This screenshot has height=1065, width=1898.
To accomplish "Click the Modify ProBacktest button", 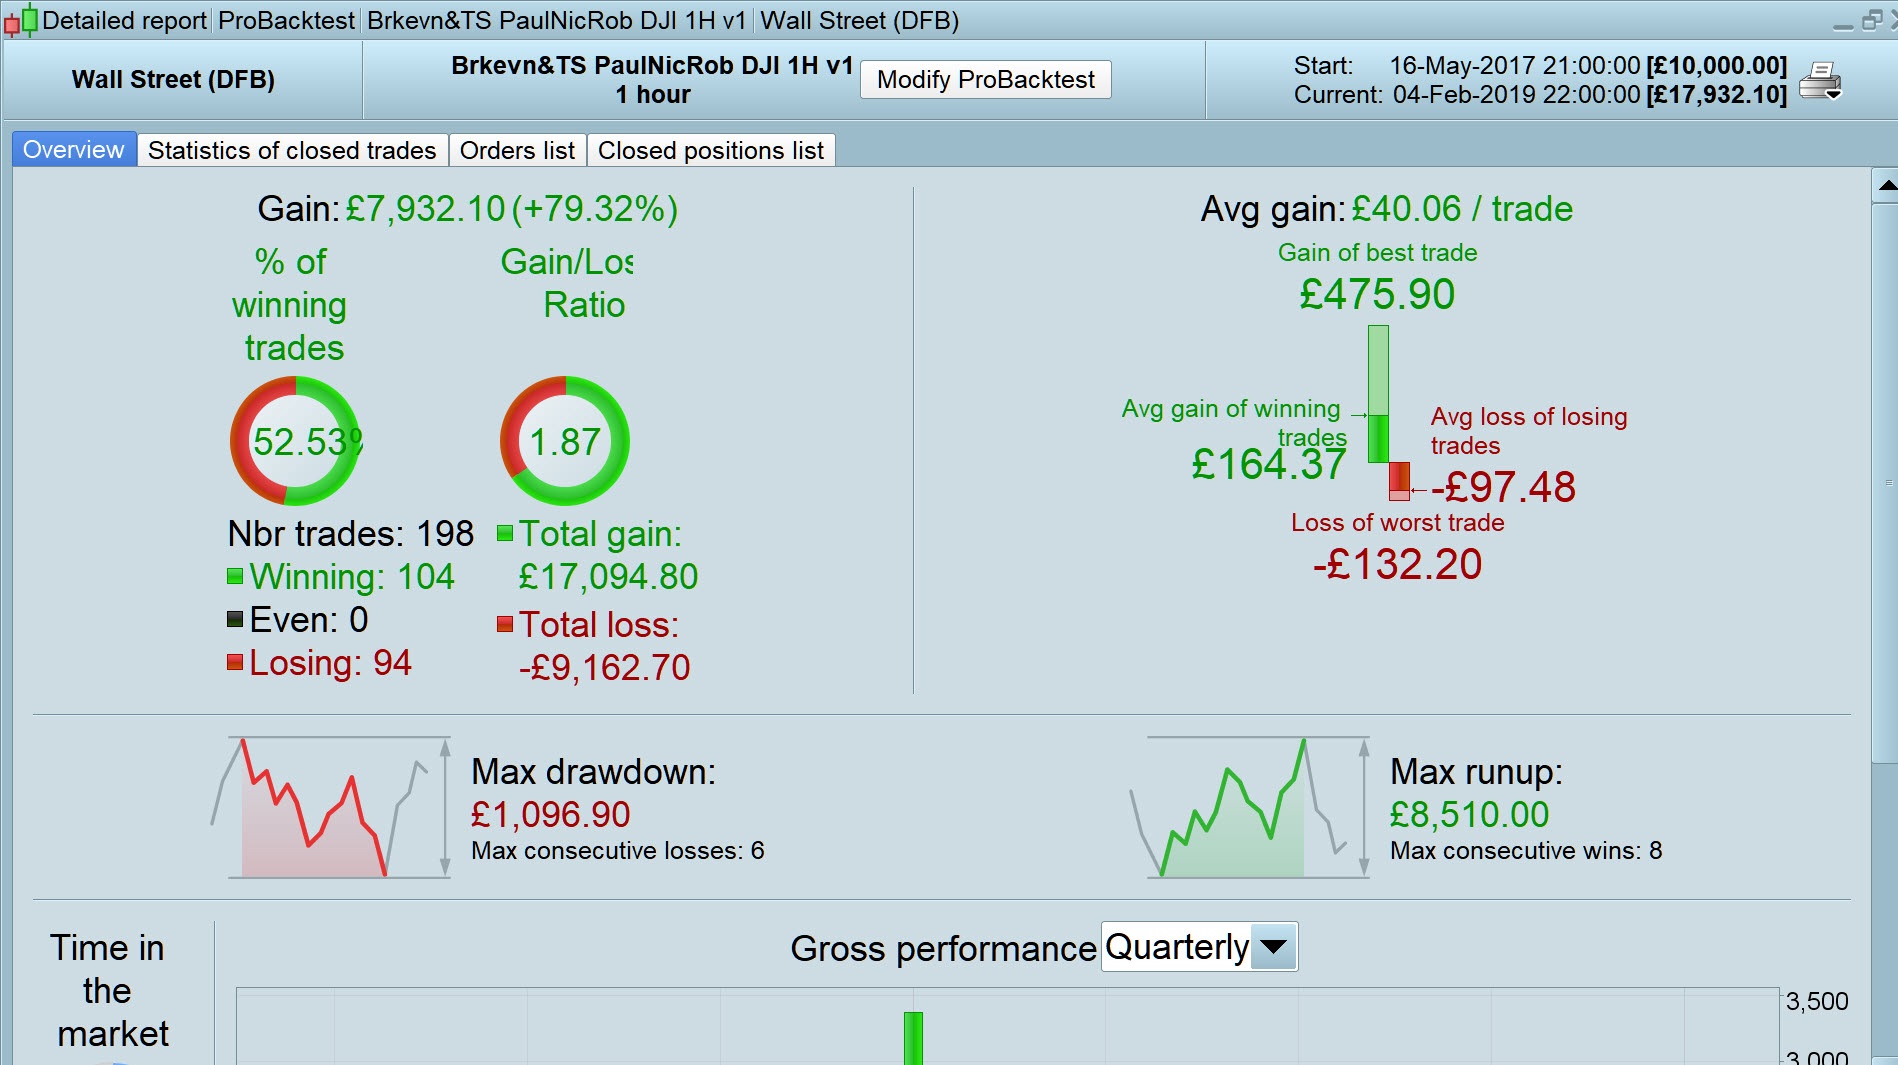I will pos(985,80).
